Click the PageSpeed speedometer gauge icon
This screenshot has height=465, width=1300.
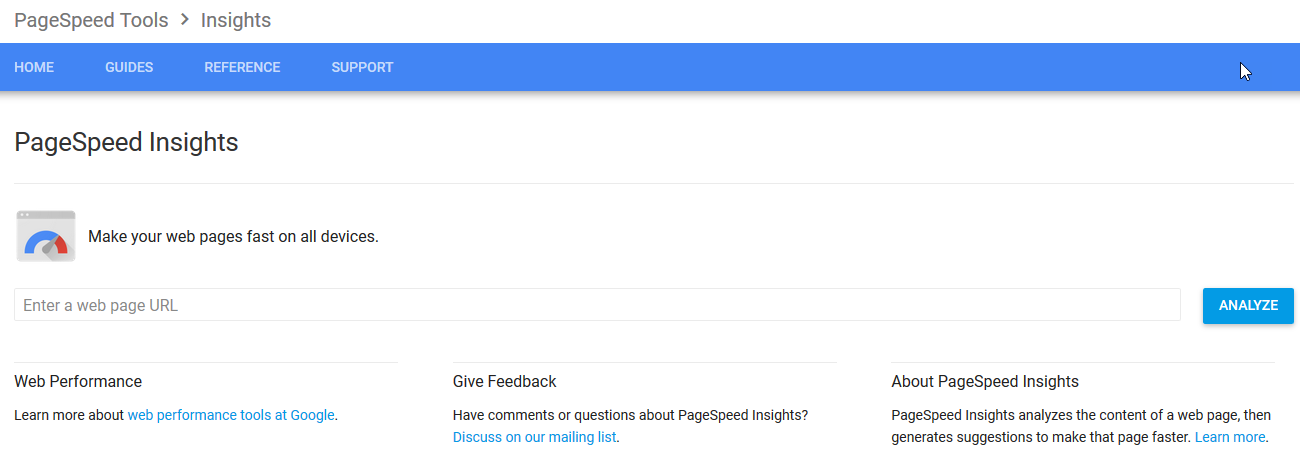46,236
